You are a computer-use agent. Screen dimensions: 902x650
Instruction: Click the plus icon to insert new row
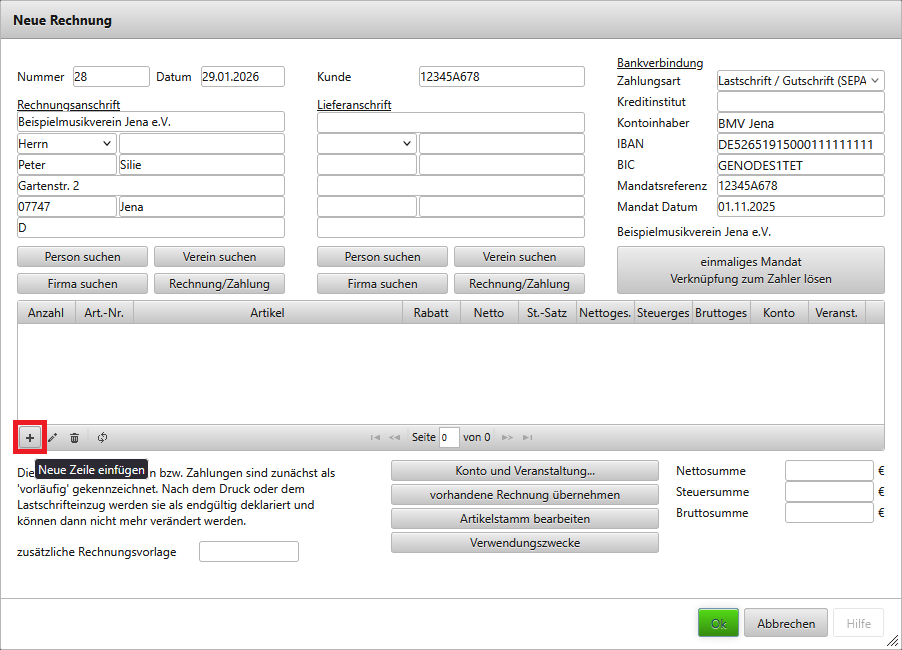click(30, 437)
